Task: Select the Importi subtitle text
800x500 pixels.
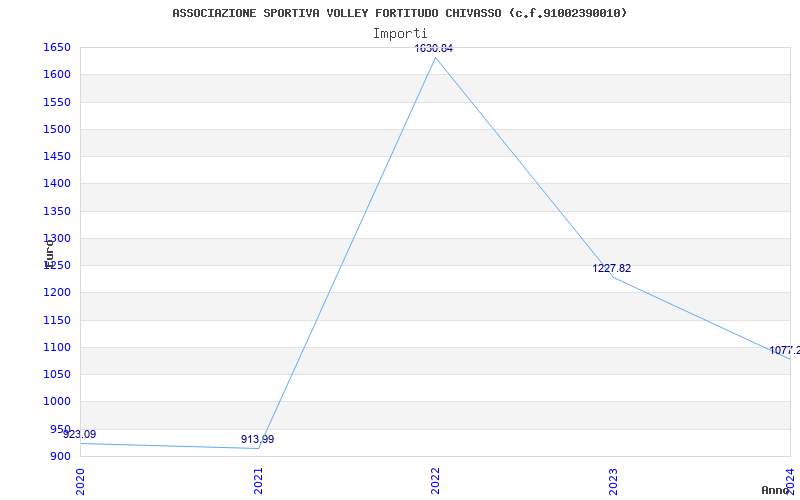Action: [400, 34]
